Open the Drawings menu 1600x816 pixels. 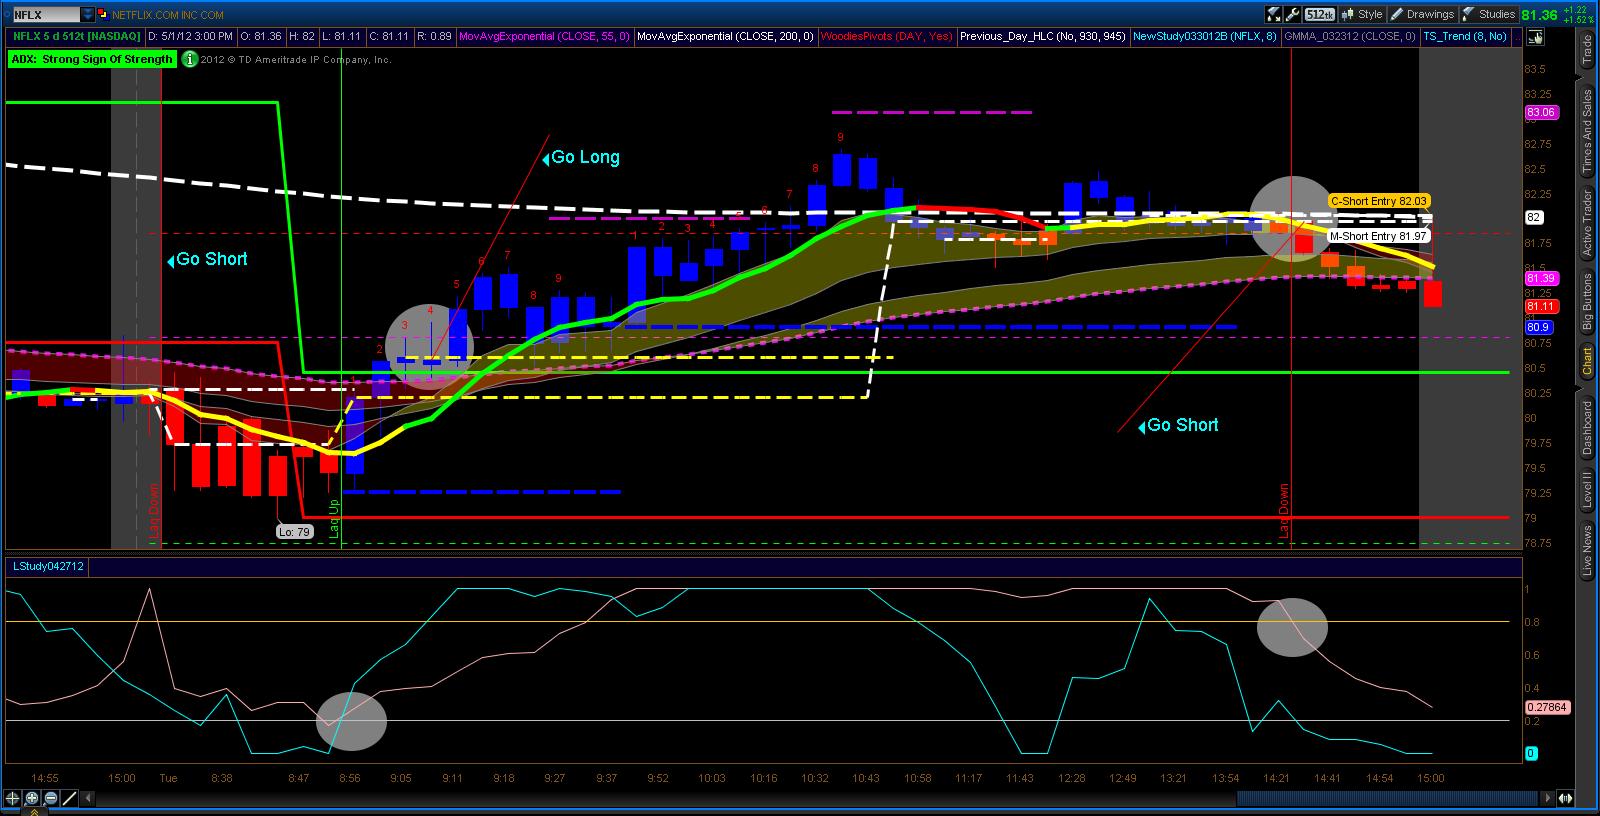click(x=1421, y=14)
